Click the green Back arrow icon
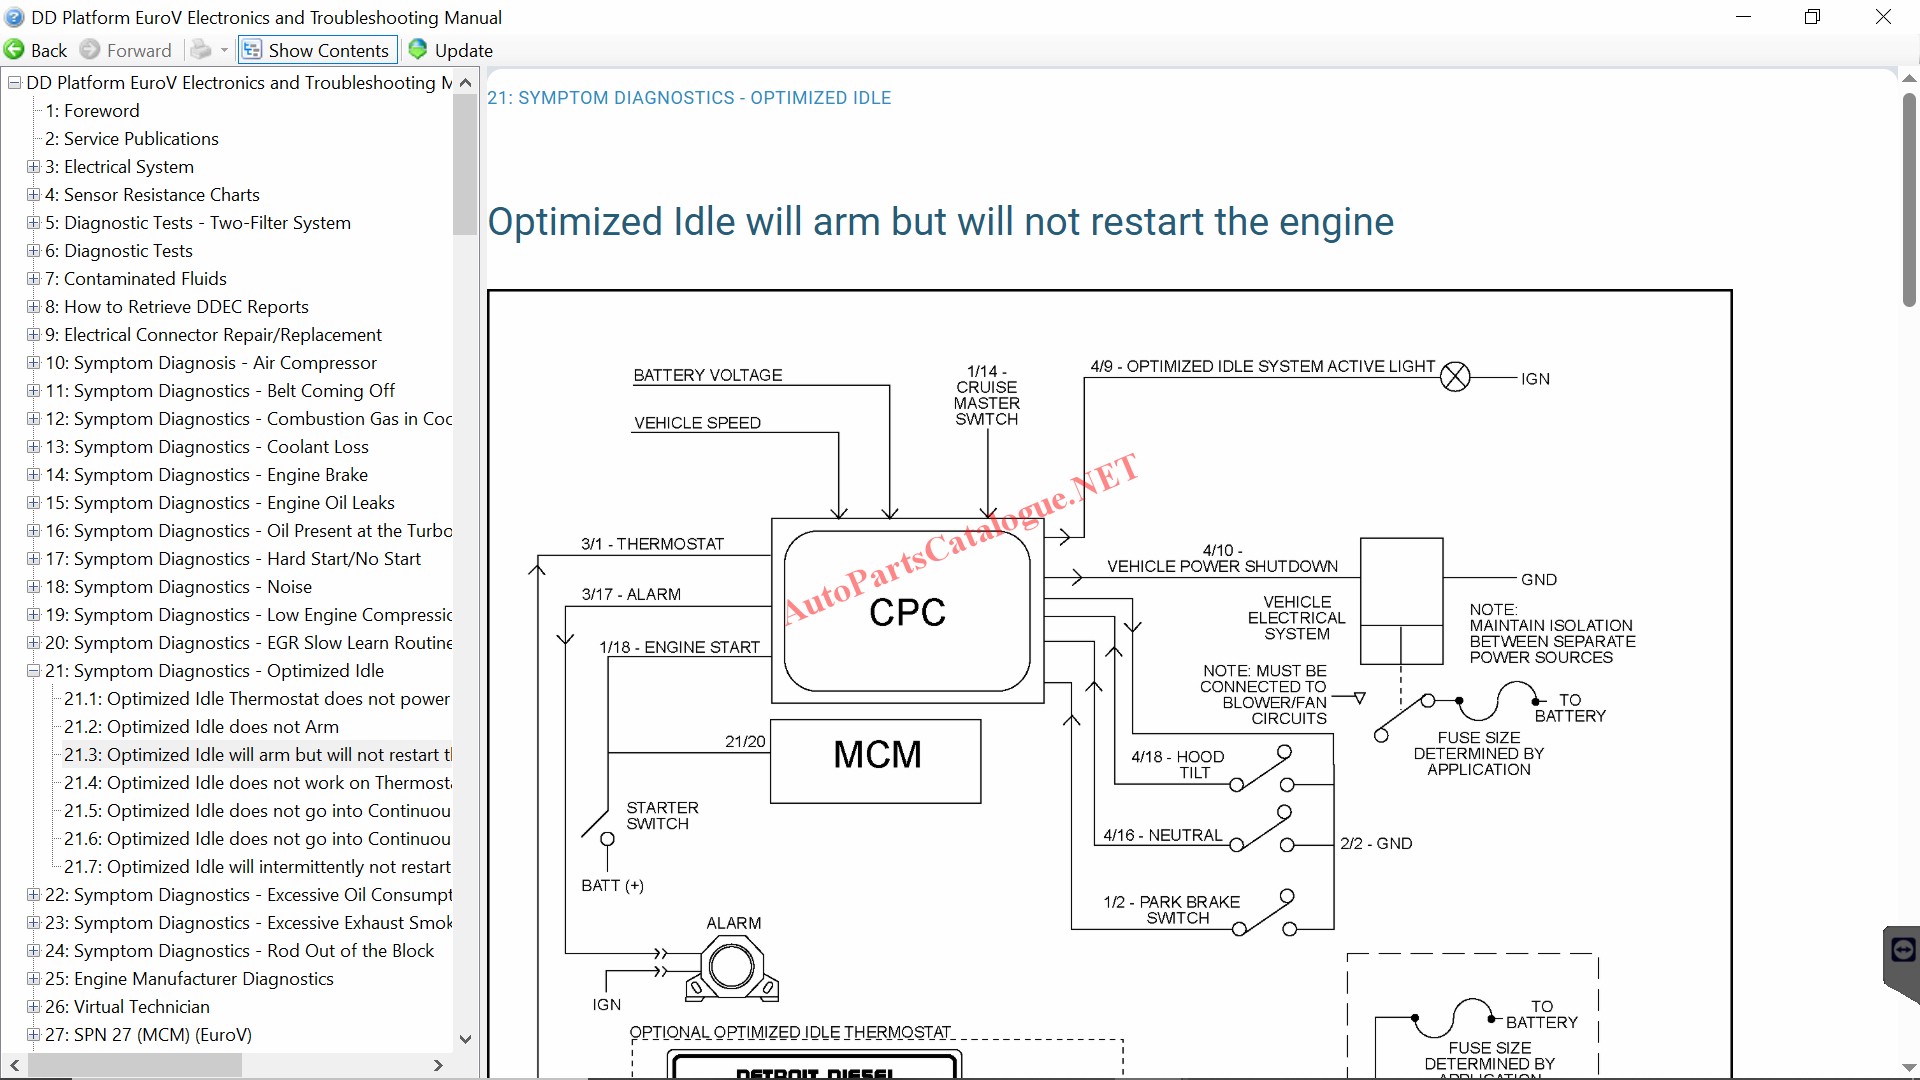This screenshot has width=1920, height=1080. click(15, 50)
